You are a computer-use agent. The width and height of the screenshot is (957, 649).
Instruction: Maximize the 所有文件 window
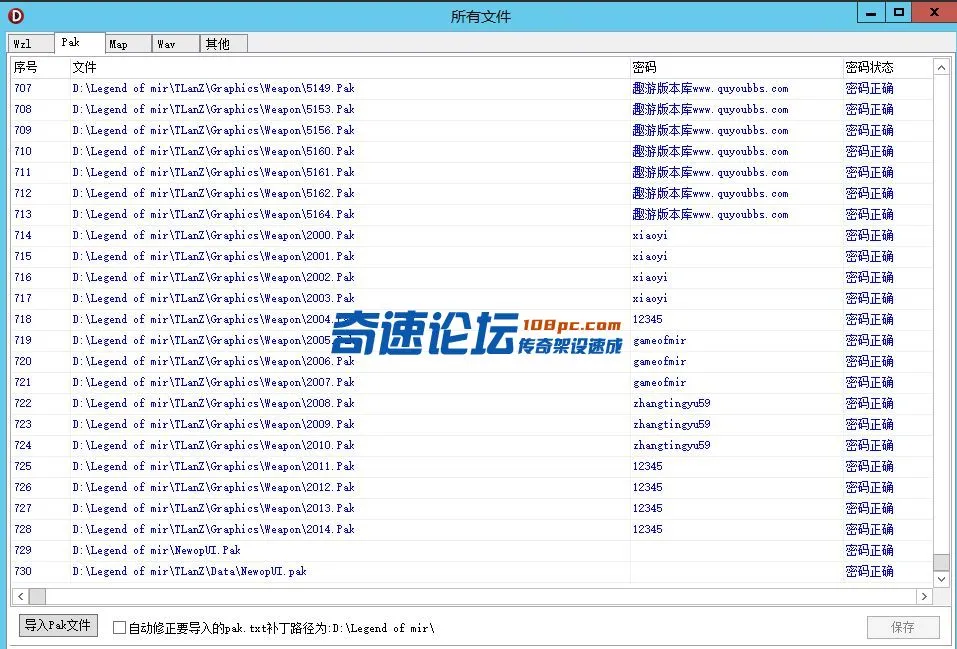point(898,12)
